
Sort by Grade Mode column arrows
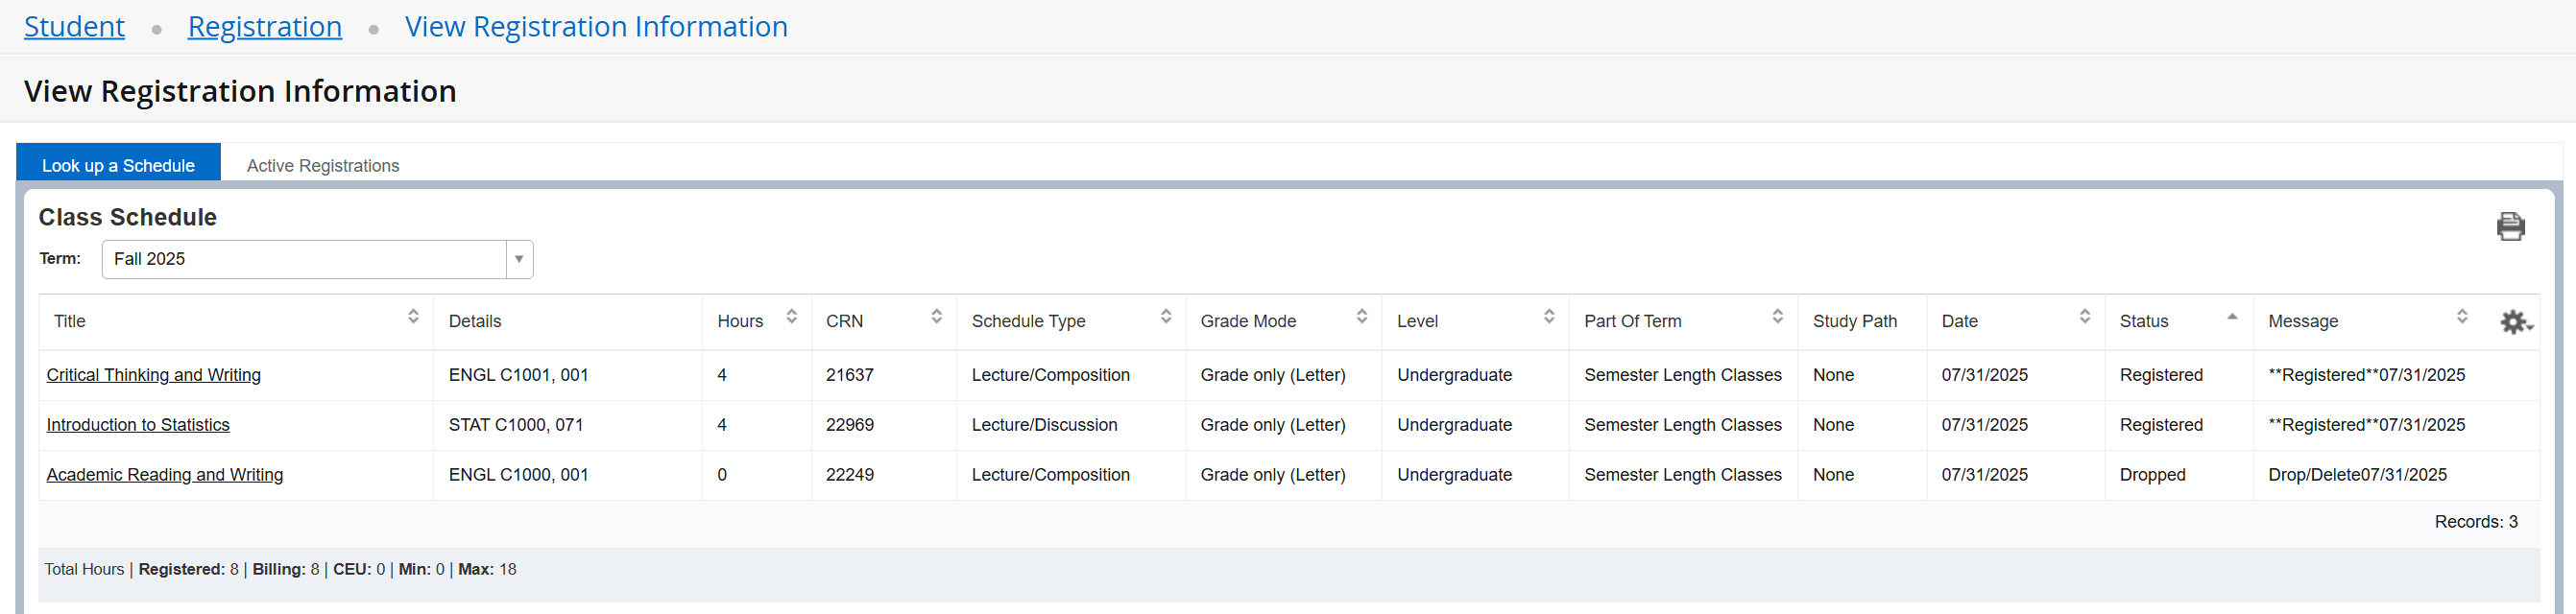point(1361,317)
